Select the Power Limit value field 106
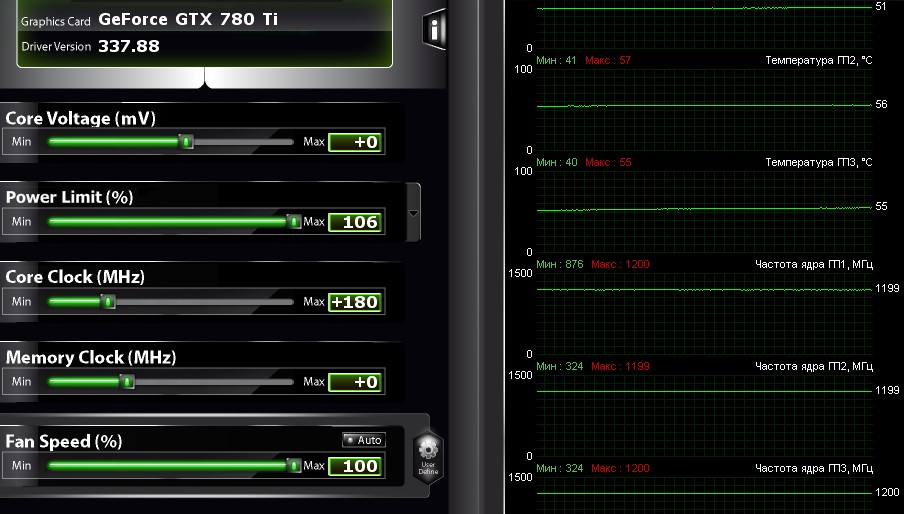 [x=355, y=222]
